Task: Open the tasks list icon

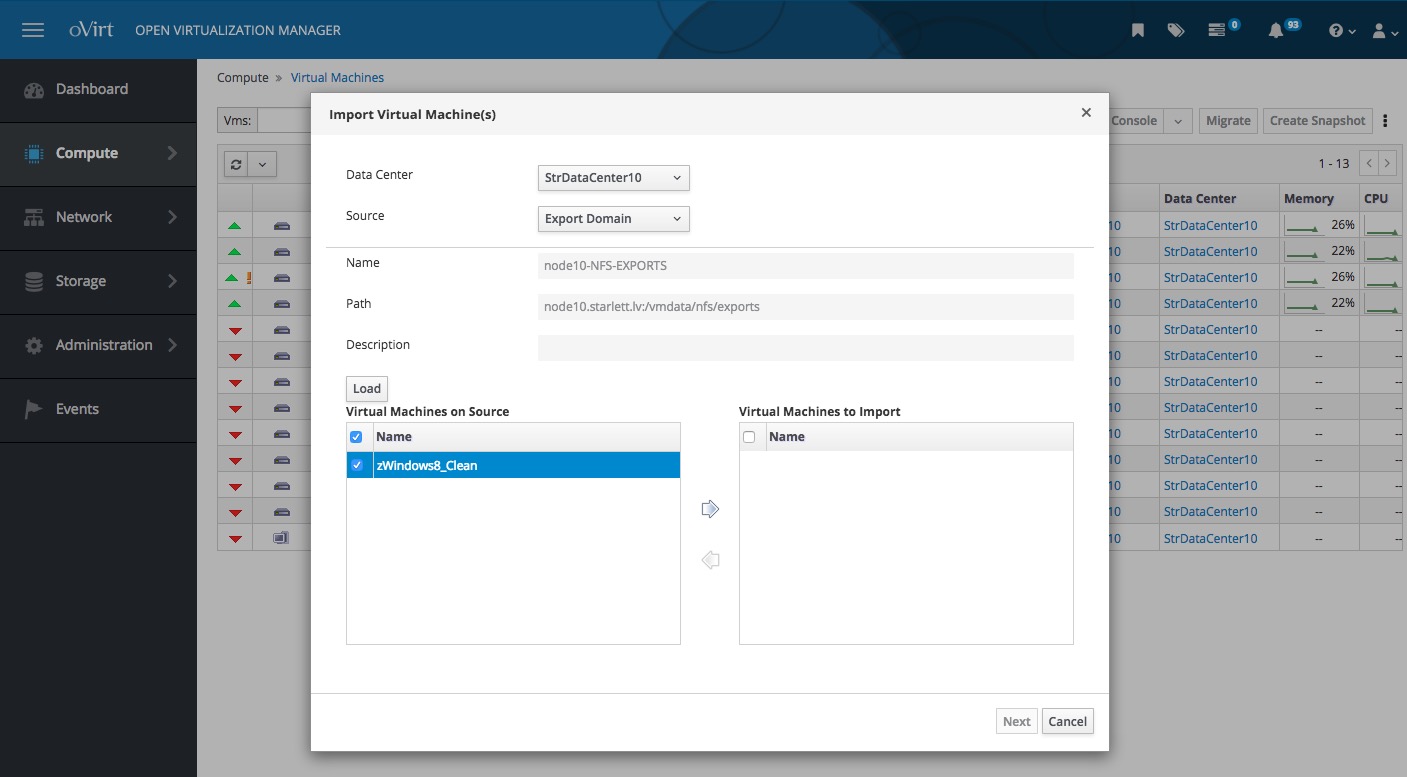Action: click(1217, 30)
